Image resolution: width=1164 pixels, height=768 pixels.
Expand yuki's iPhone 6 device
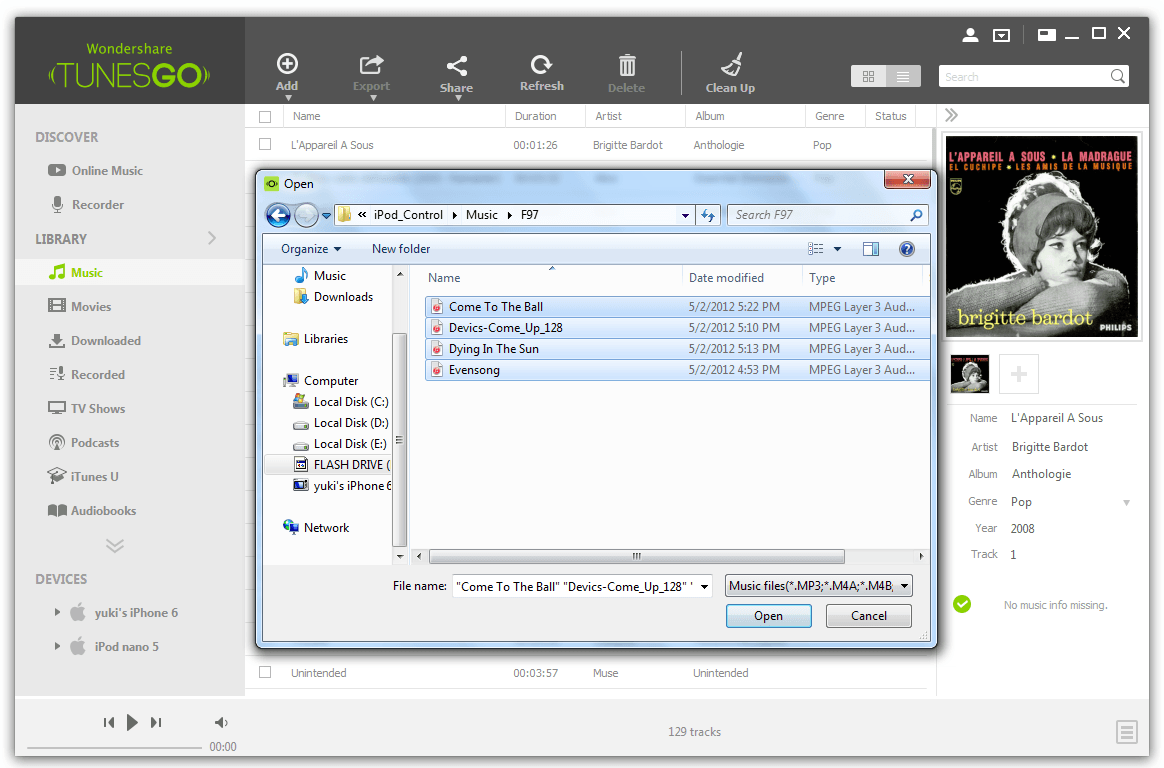(x=57, y=612)
